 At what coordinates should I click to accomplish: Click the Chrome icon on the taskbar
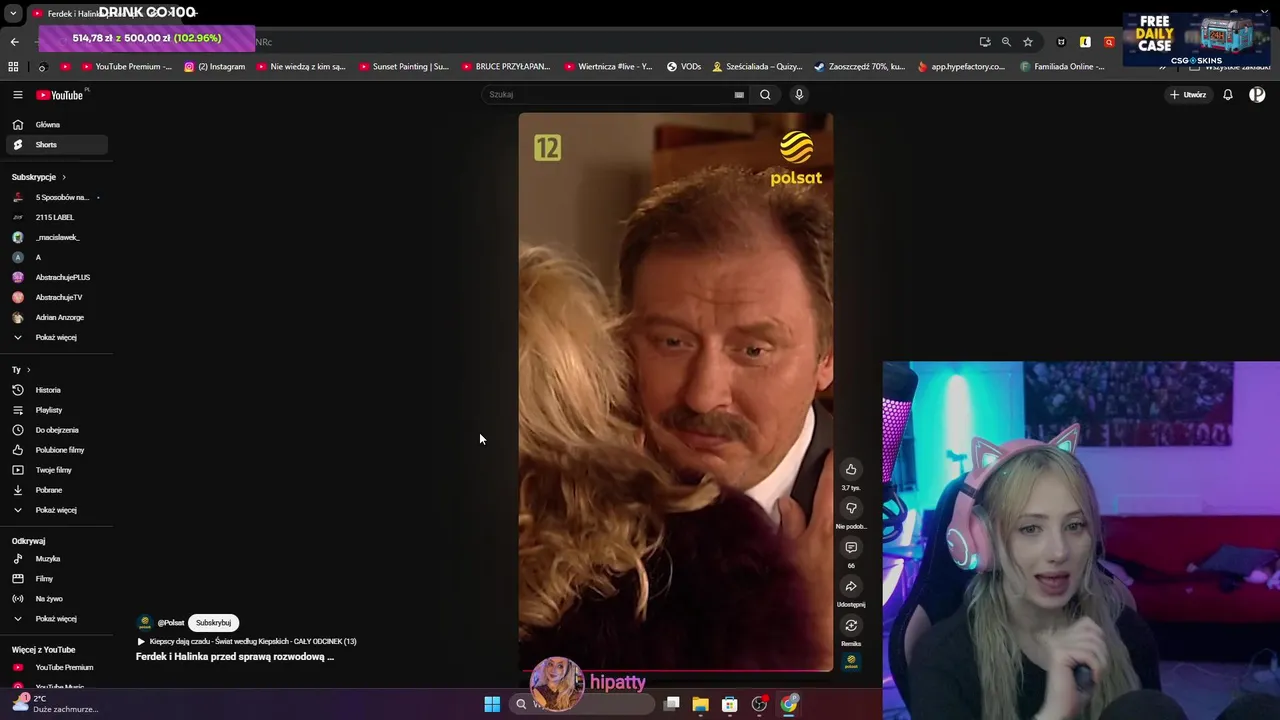coord(789,704)
